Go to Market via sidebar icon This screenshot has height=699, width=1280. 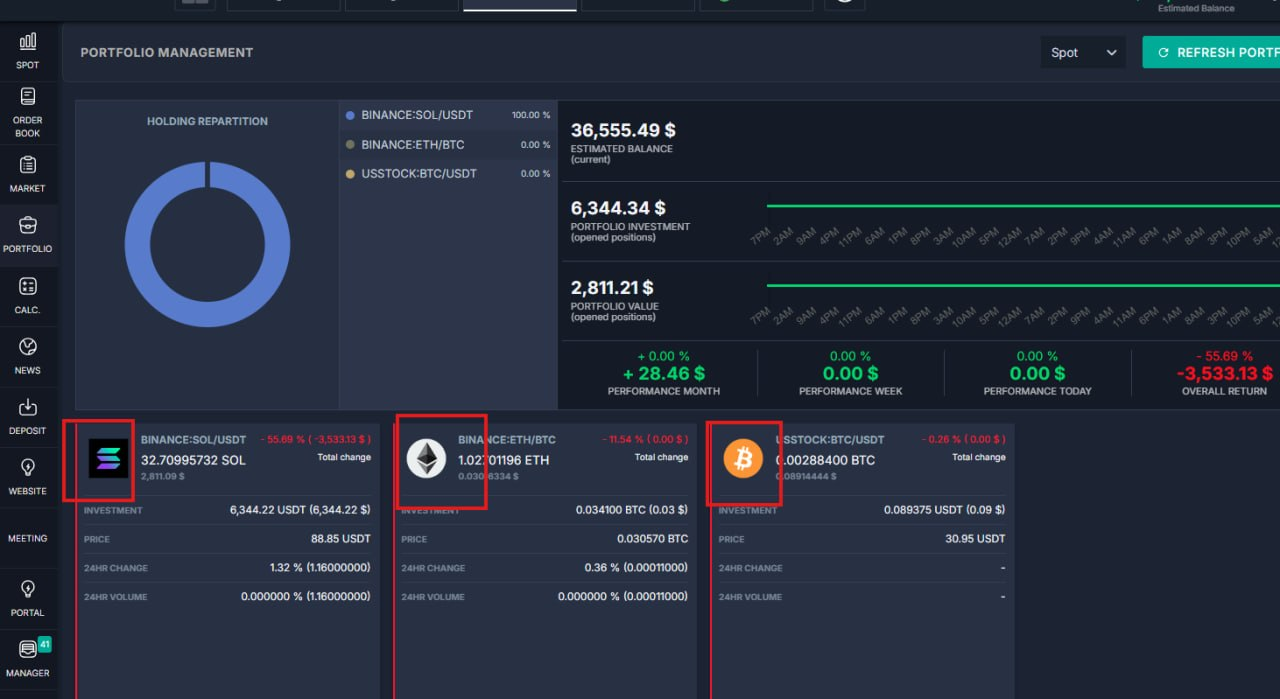click(x=28, y=165)
